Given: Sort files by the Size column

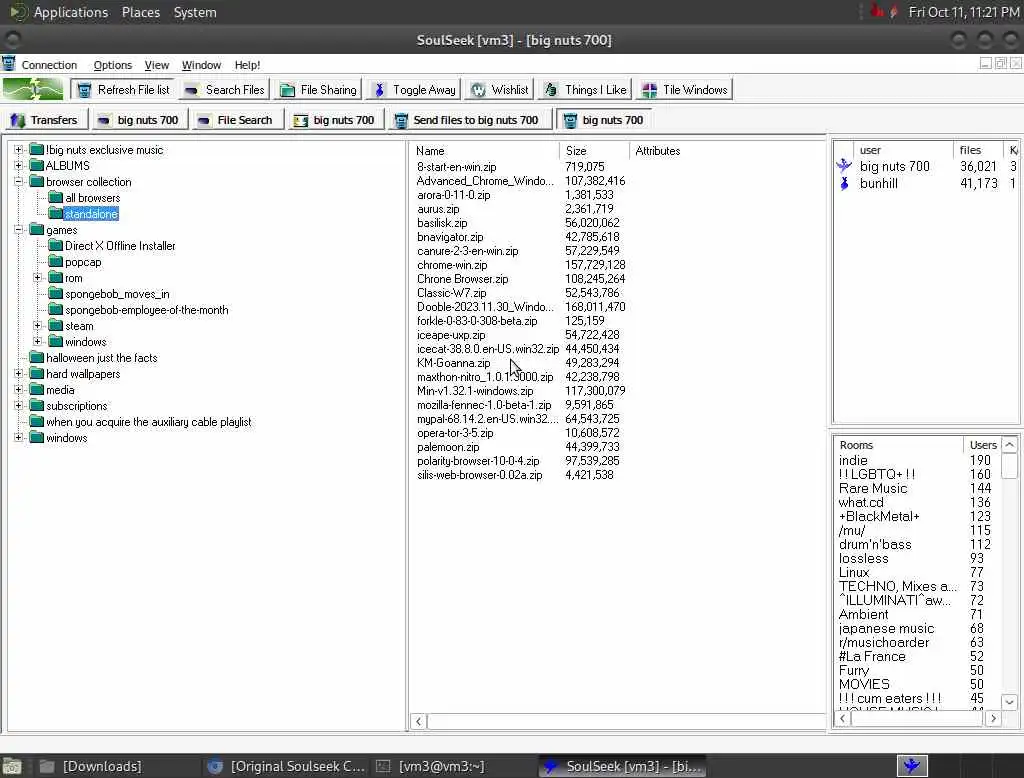Looking at the screenshot, I should [x=594, y=151].
